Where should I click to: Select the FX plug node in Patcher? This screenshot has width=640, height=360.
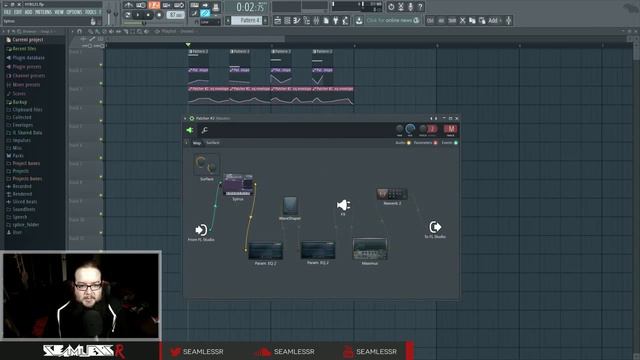click(x=343, y=205)
